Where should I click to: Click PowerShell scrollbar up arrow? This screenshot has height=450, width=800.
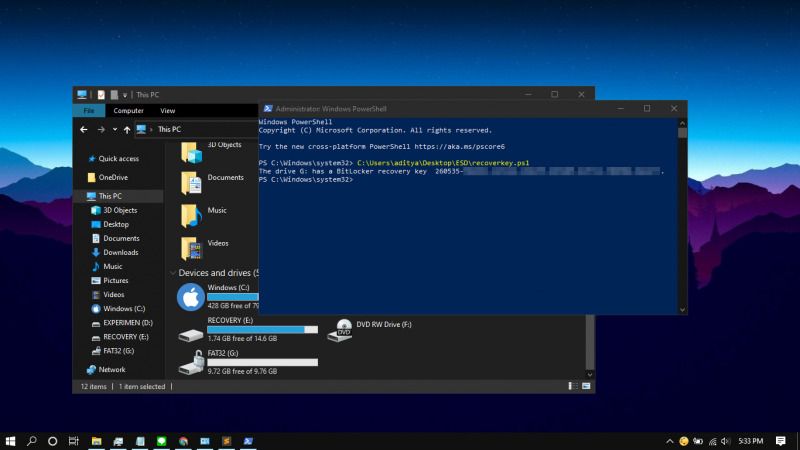682,123
